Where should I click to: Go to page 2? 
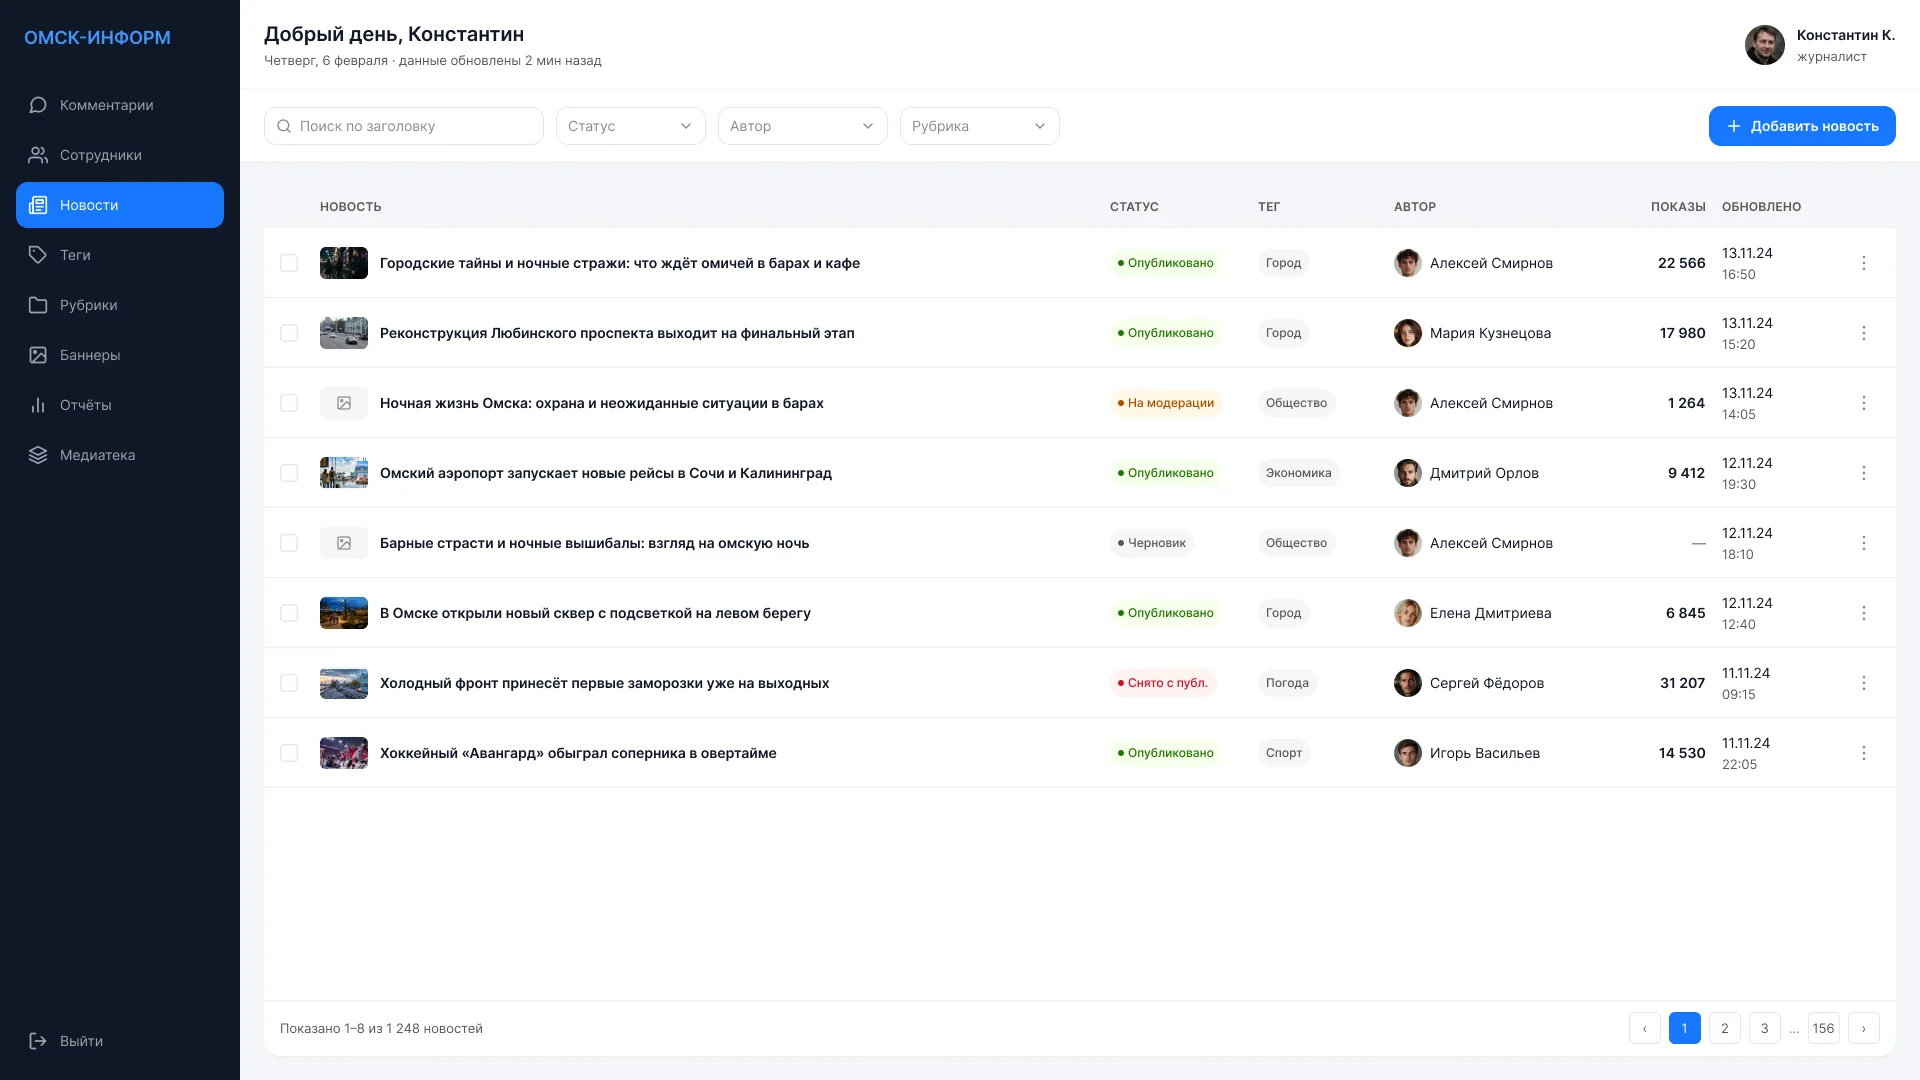1725,1028
